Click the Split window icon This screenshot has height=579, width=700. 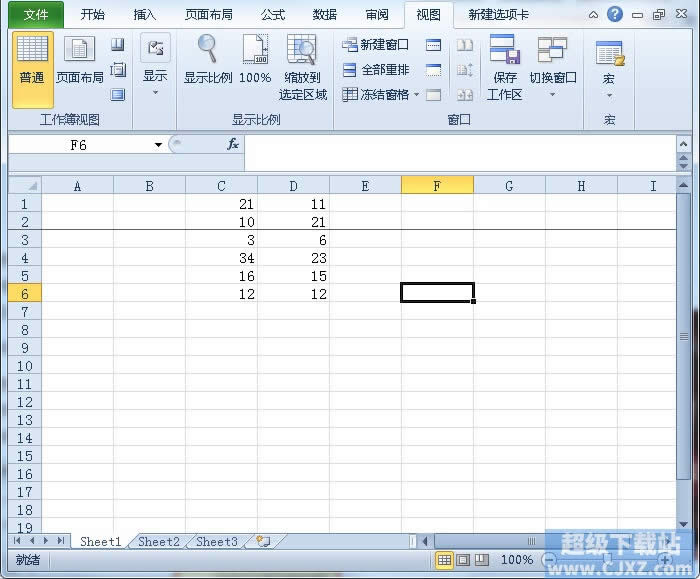click(x=433, y=45)
